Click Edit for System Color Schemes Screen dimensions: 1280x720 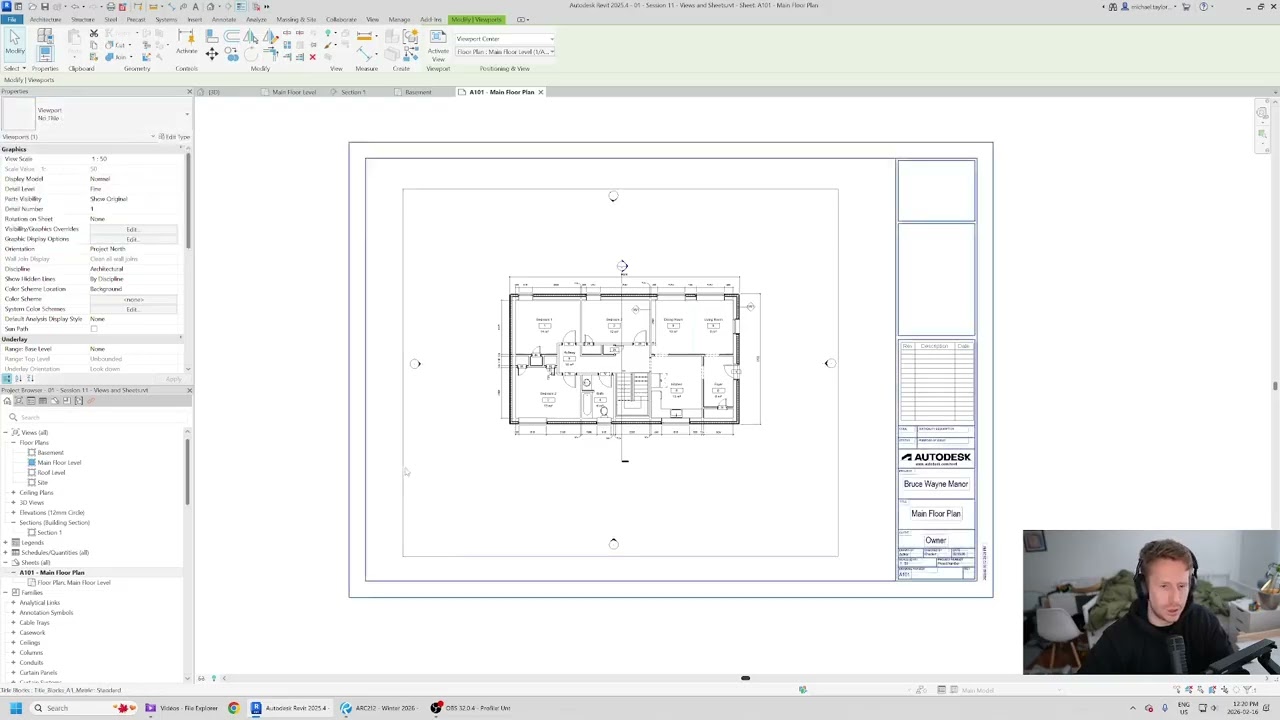pyautogui.click(x=132, y=309)
